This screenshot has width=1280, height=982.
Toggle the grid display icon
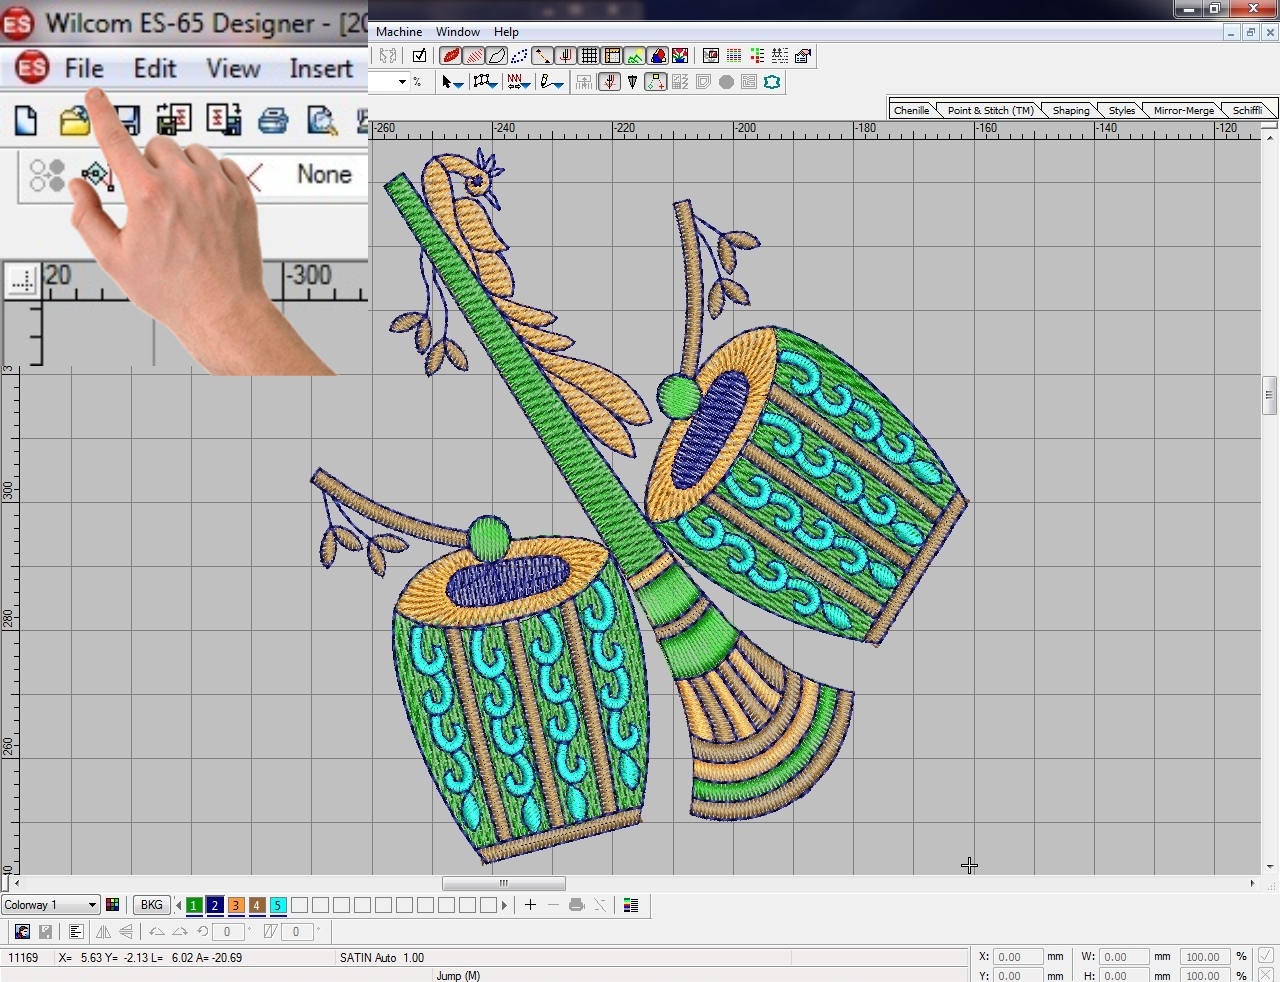coord(590,56)
